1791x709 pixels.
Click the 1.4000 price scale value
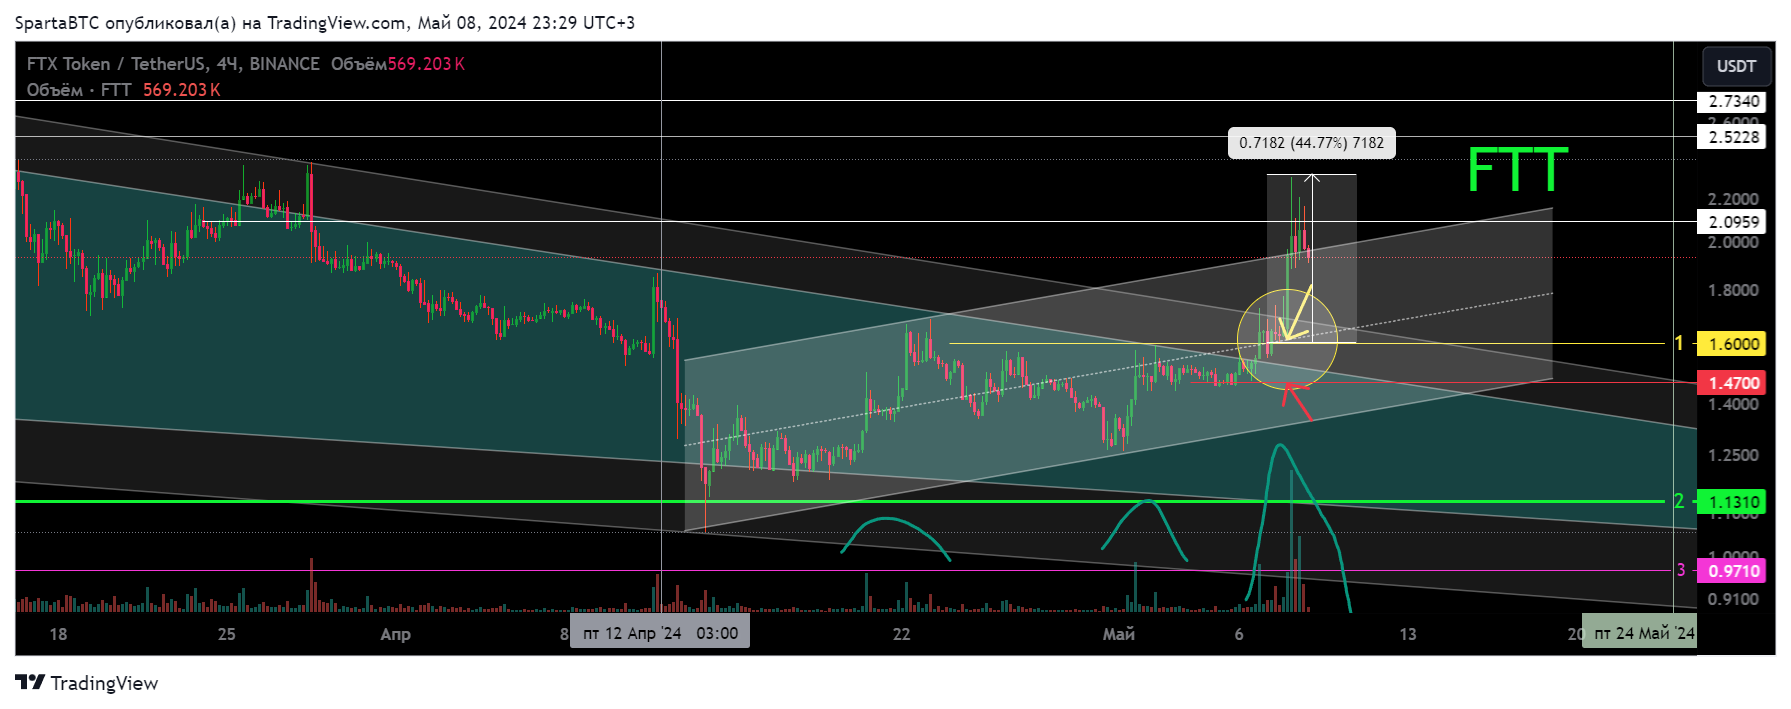[x=1733, y=404]
